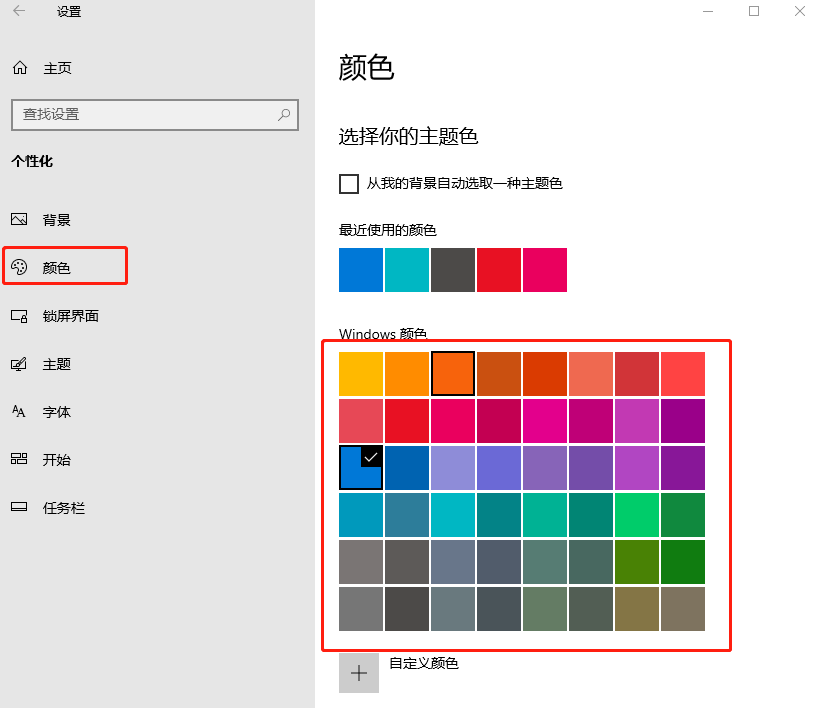813x708 pixels.
Task: Select the bright green Windows color swatch
Action: coord(637,513)
